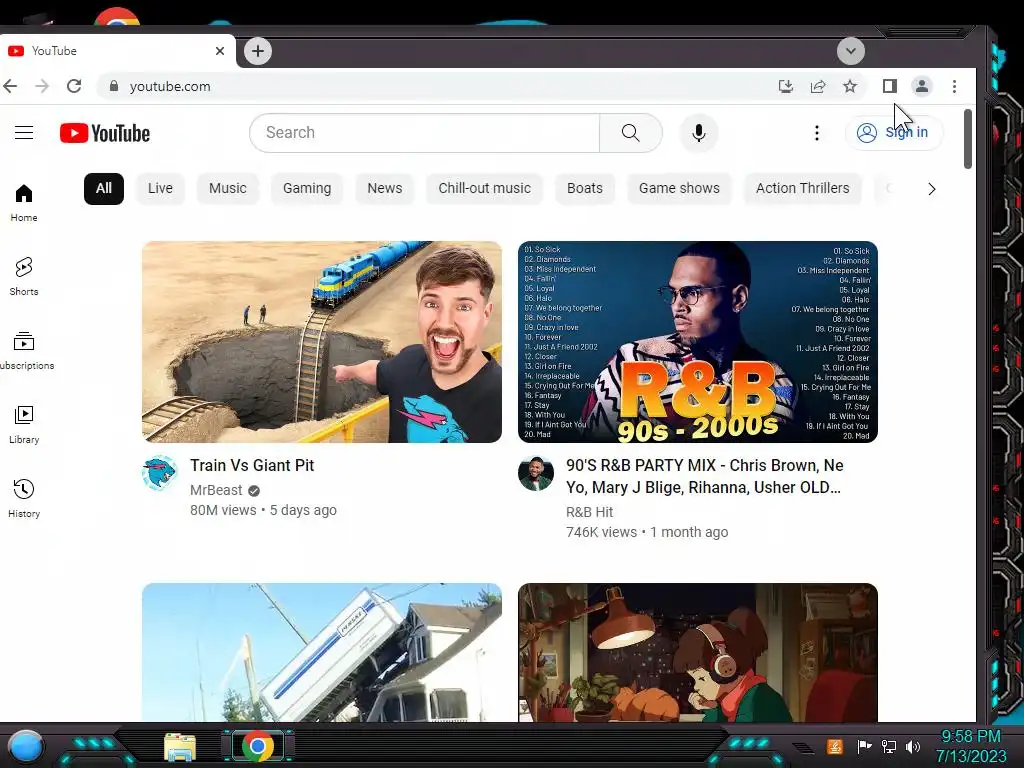Open R&B Hit channel avatar
1024x768 pixels.
536,473
